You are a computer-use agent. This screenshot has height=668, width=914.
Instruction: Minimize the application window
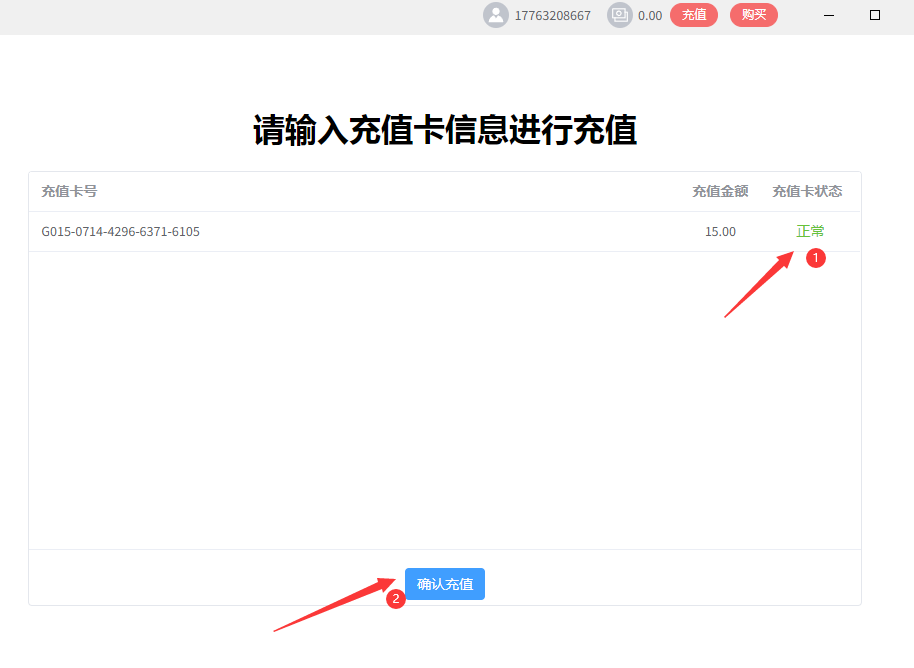click(829, 15)
